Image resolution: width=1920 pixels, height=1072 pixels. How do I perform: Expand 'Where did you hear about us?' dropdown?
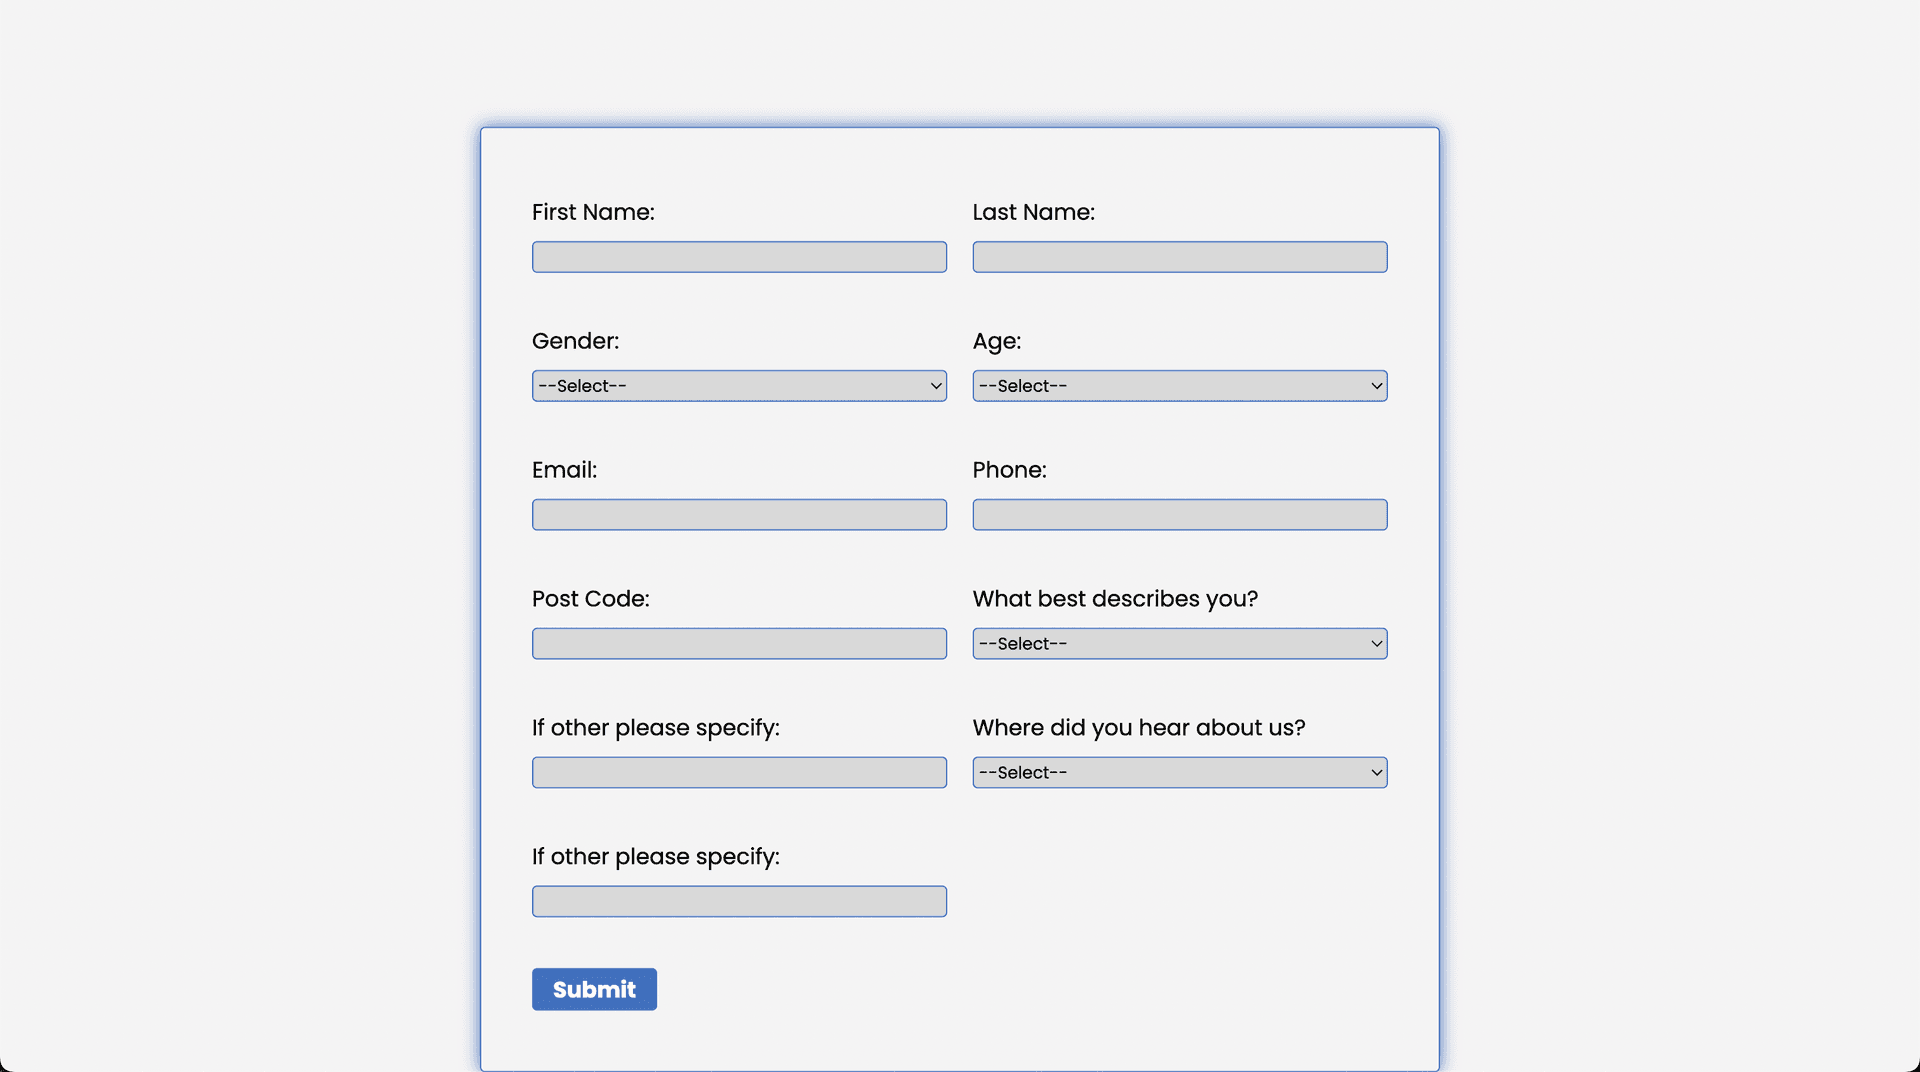coord(1179,773)
